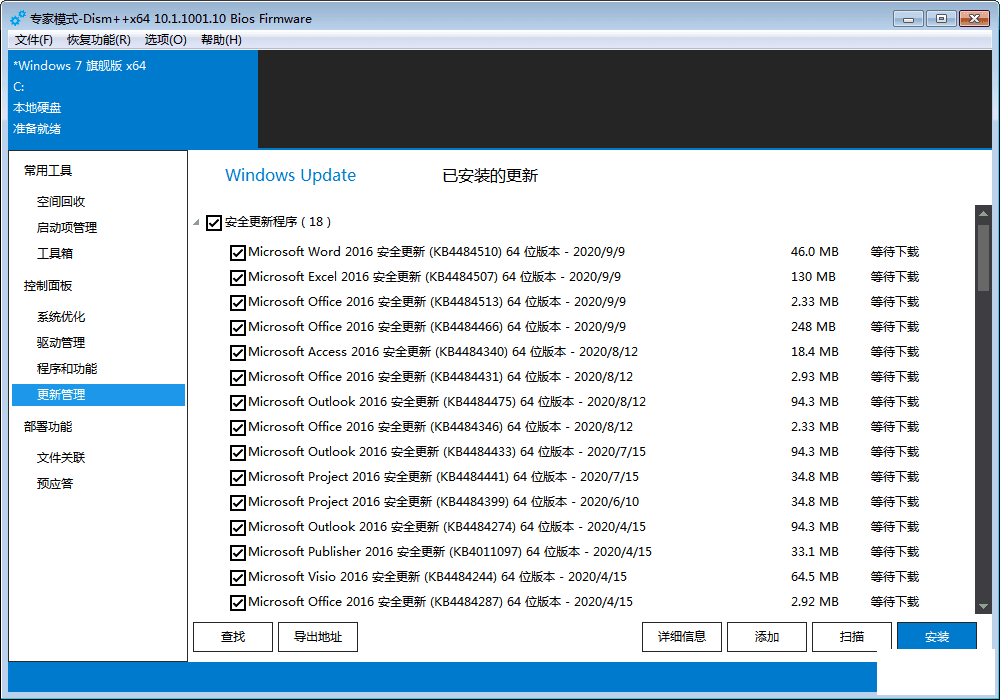Uncheck Publisher 2016 KB4011097 update
The image size is (1000, 700).
click(x=238, y=552)
